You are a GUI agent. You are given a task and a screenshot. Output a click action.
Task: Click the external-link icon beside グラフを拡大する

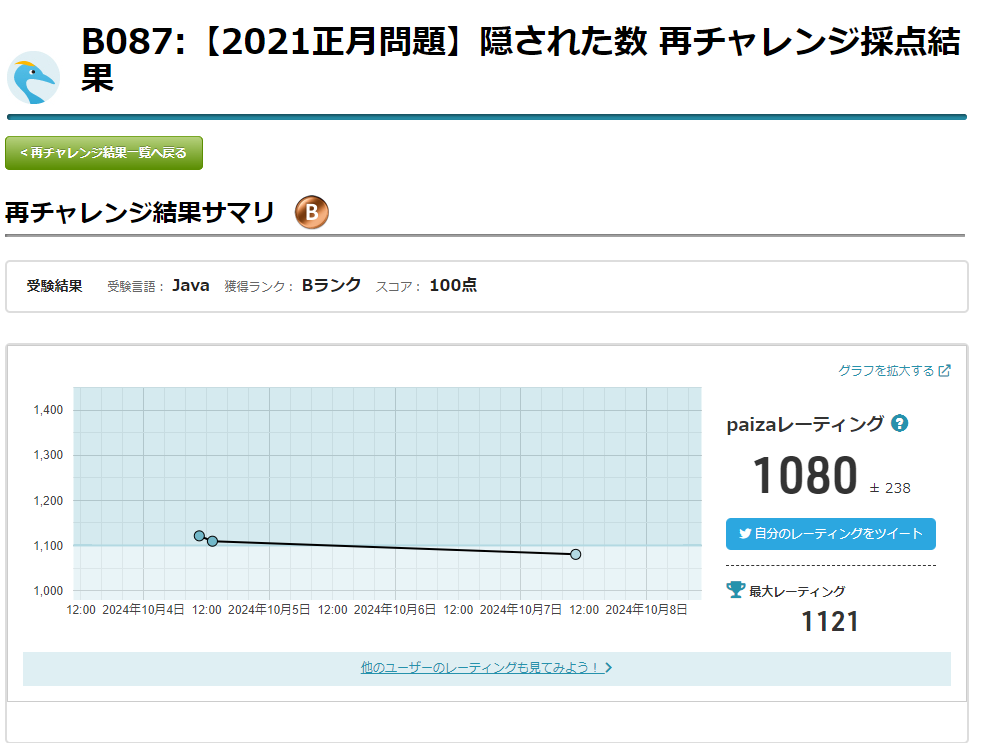tap(945, 371)
